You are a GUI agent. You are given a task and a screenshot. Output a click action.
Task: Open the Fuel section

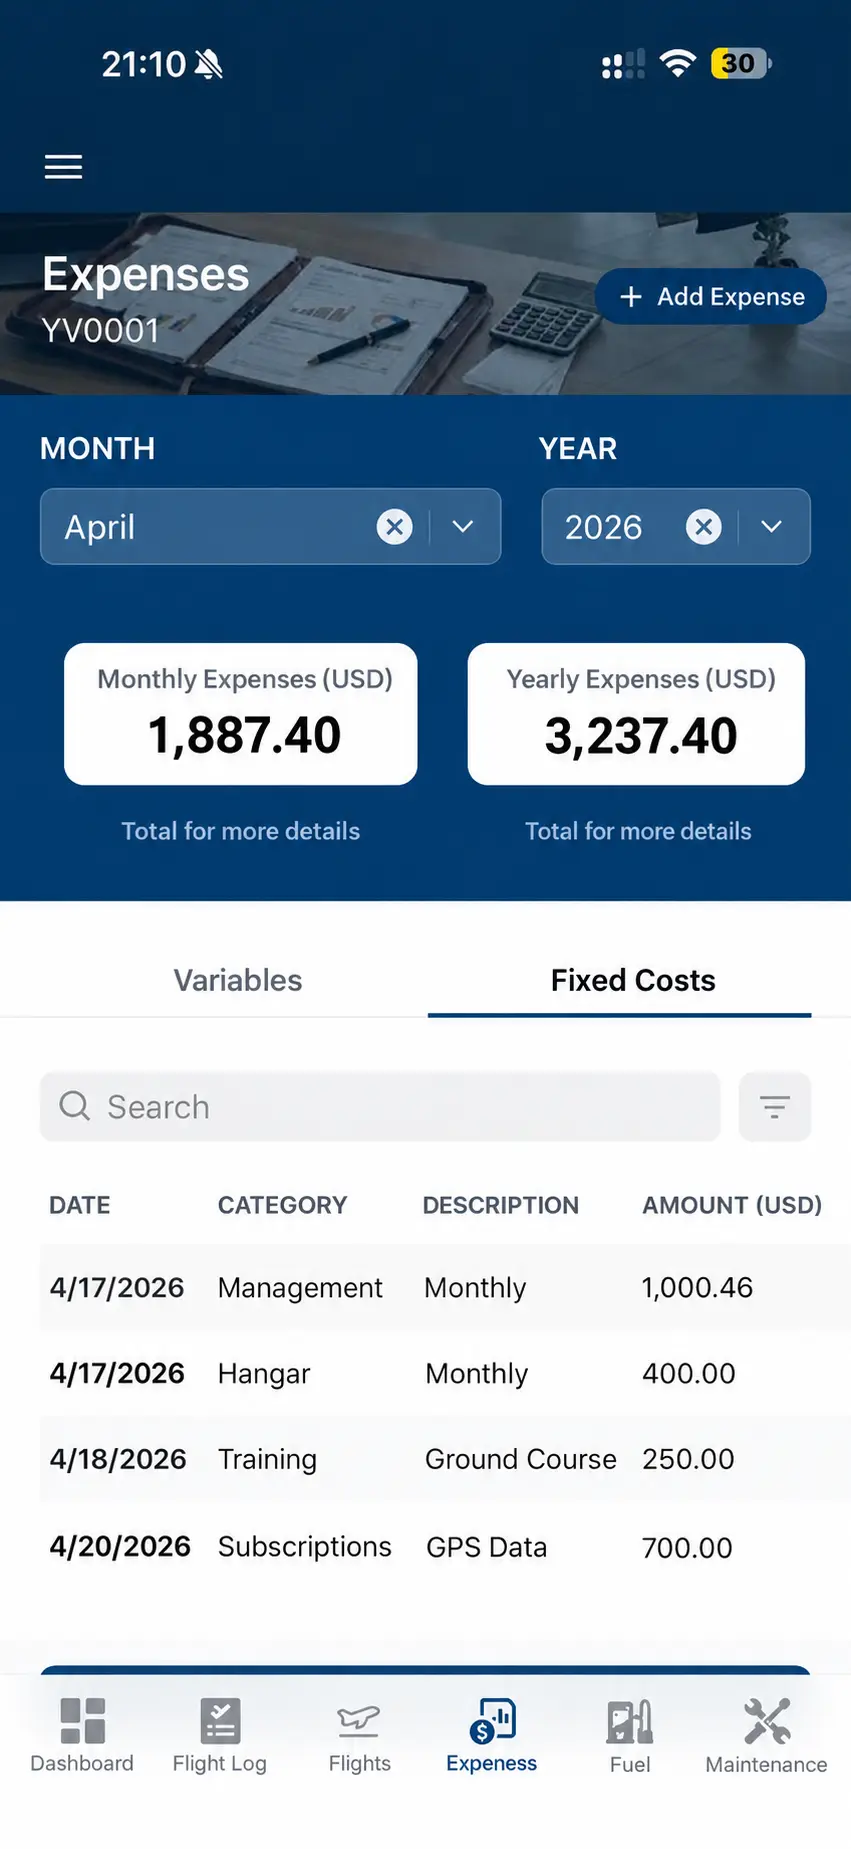coord(630,1736)
